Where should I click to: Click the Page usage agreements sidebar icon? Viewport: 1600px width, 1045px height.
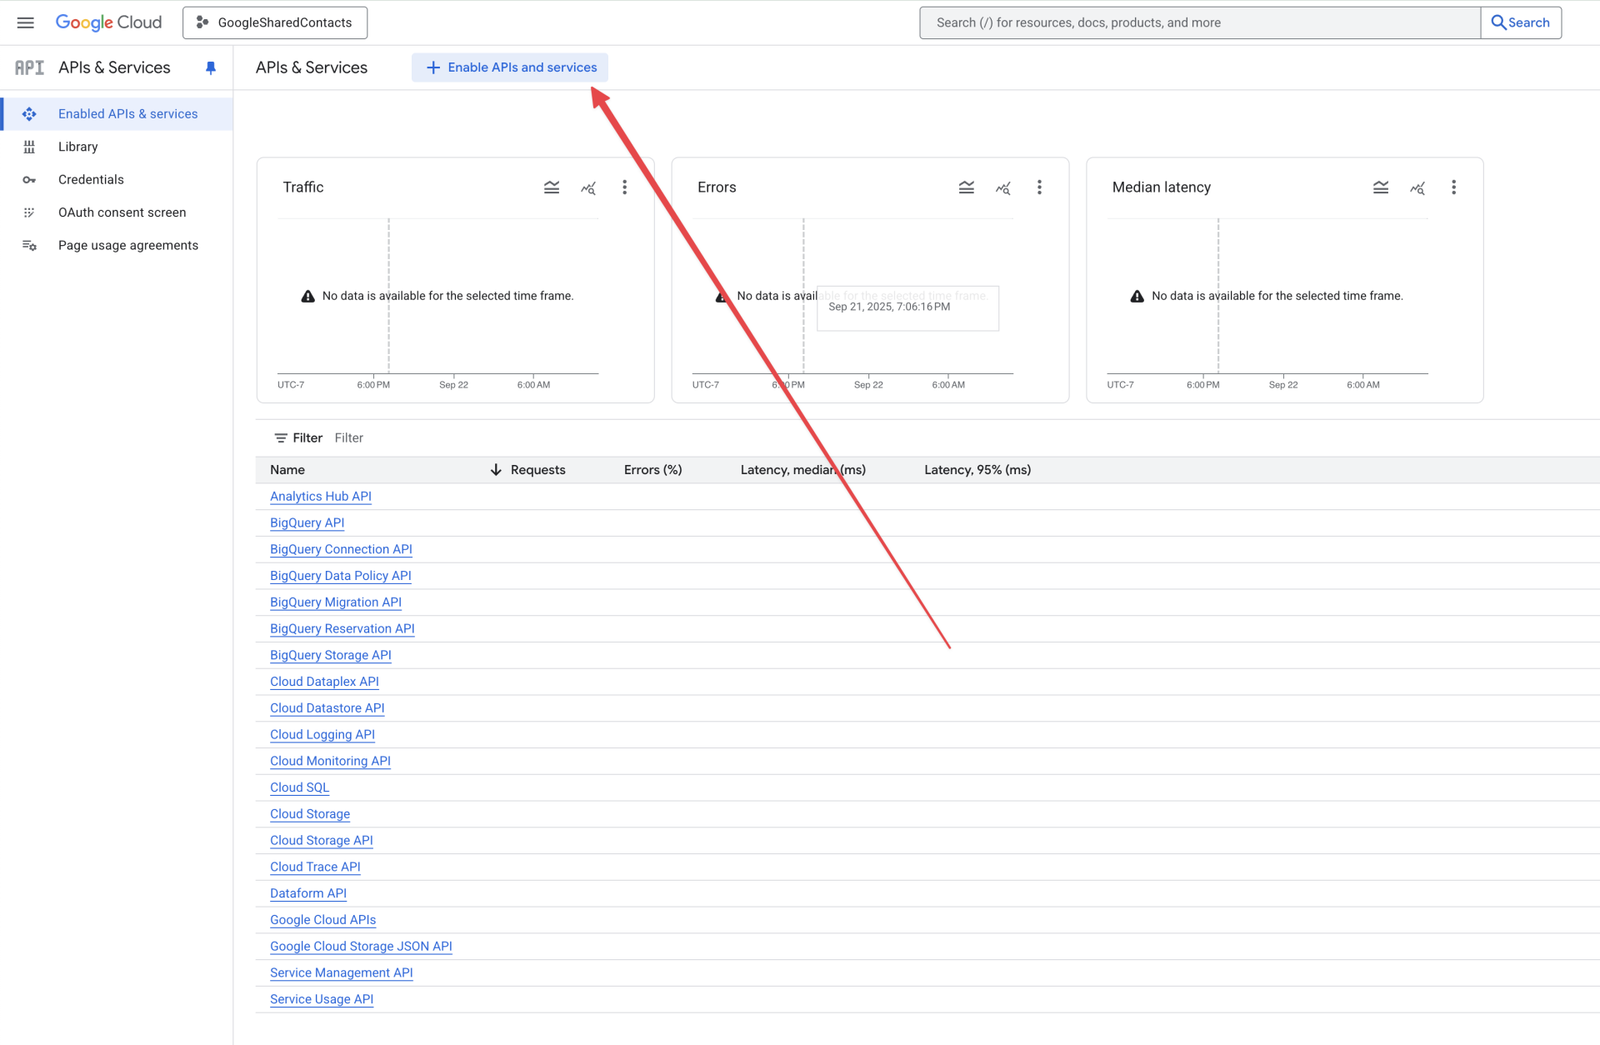tap(29, 246)
